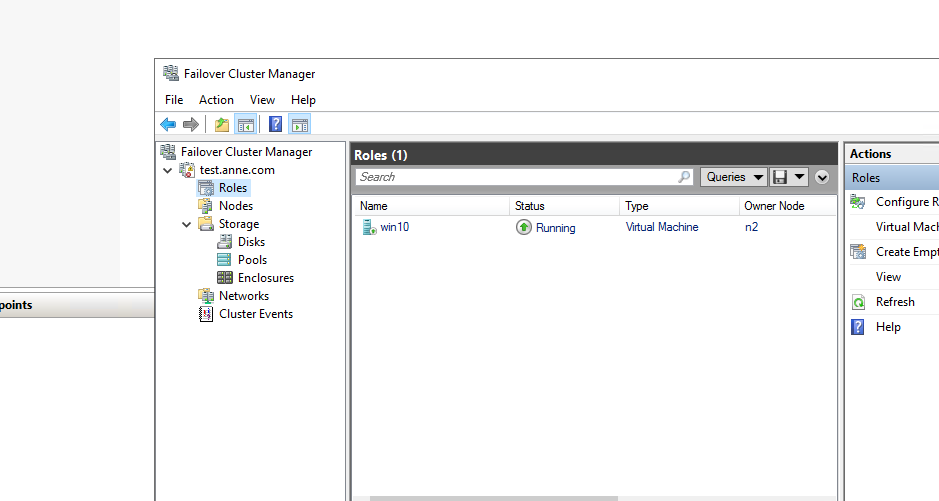The image size is (939, 501).
Task: Click Help in the Actions pane
Action: (888, 327)
